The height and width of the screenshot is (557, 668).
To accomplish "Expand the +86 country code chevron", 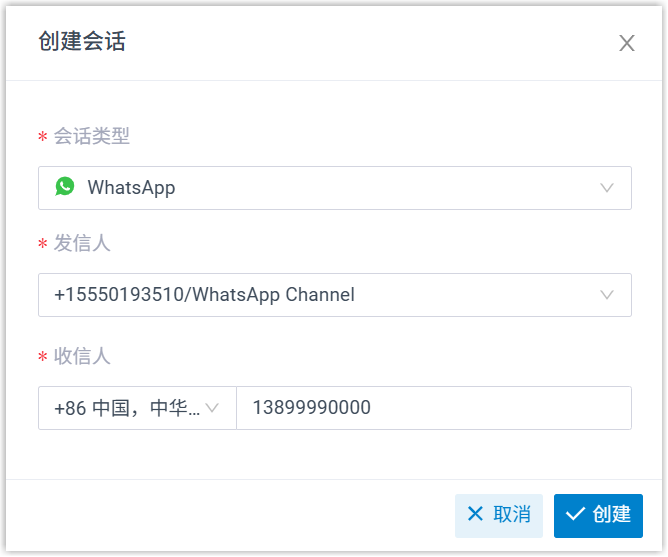I will 212,408.
